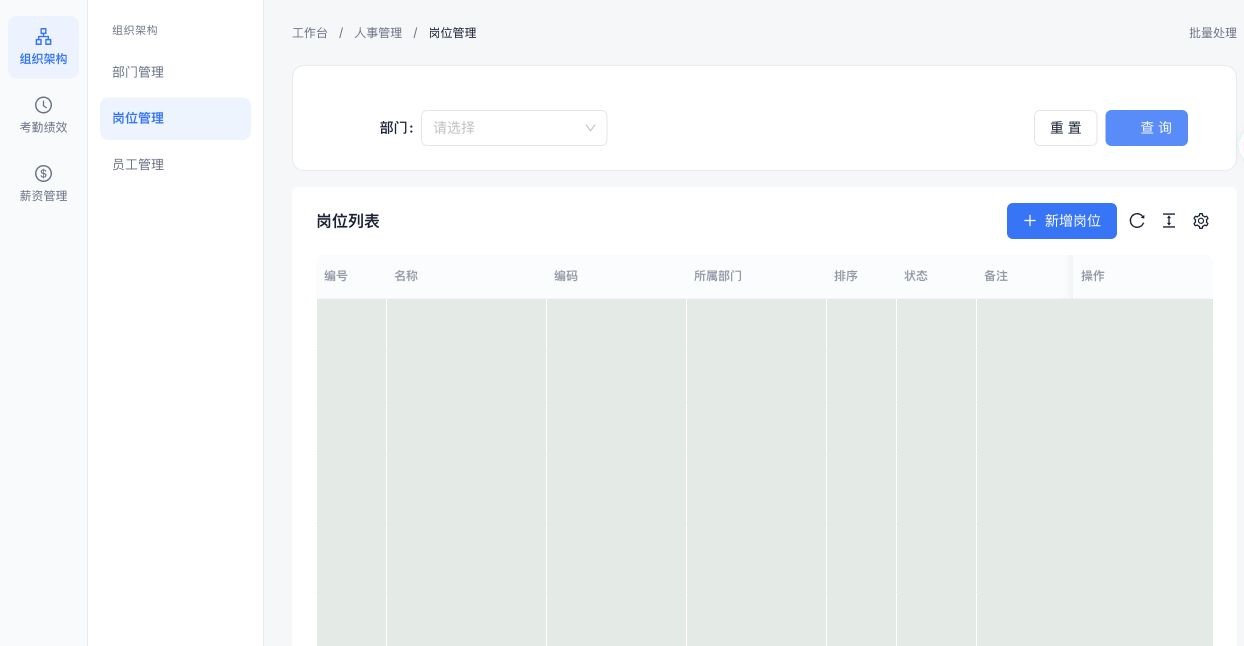Viewport: 1244px width, 646px height.
Task: Go to 部门管理 menu item
Action: point(175,72)
